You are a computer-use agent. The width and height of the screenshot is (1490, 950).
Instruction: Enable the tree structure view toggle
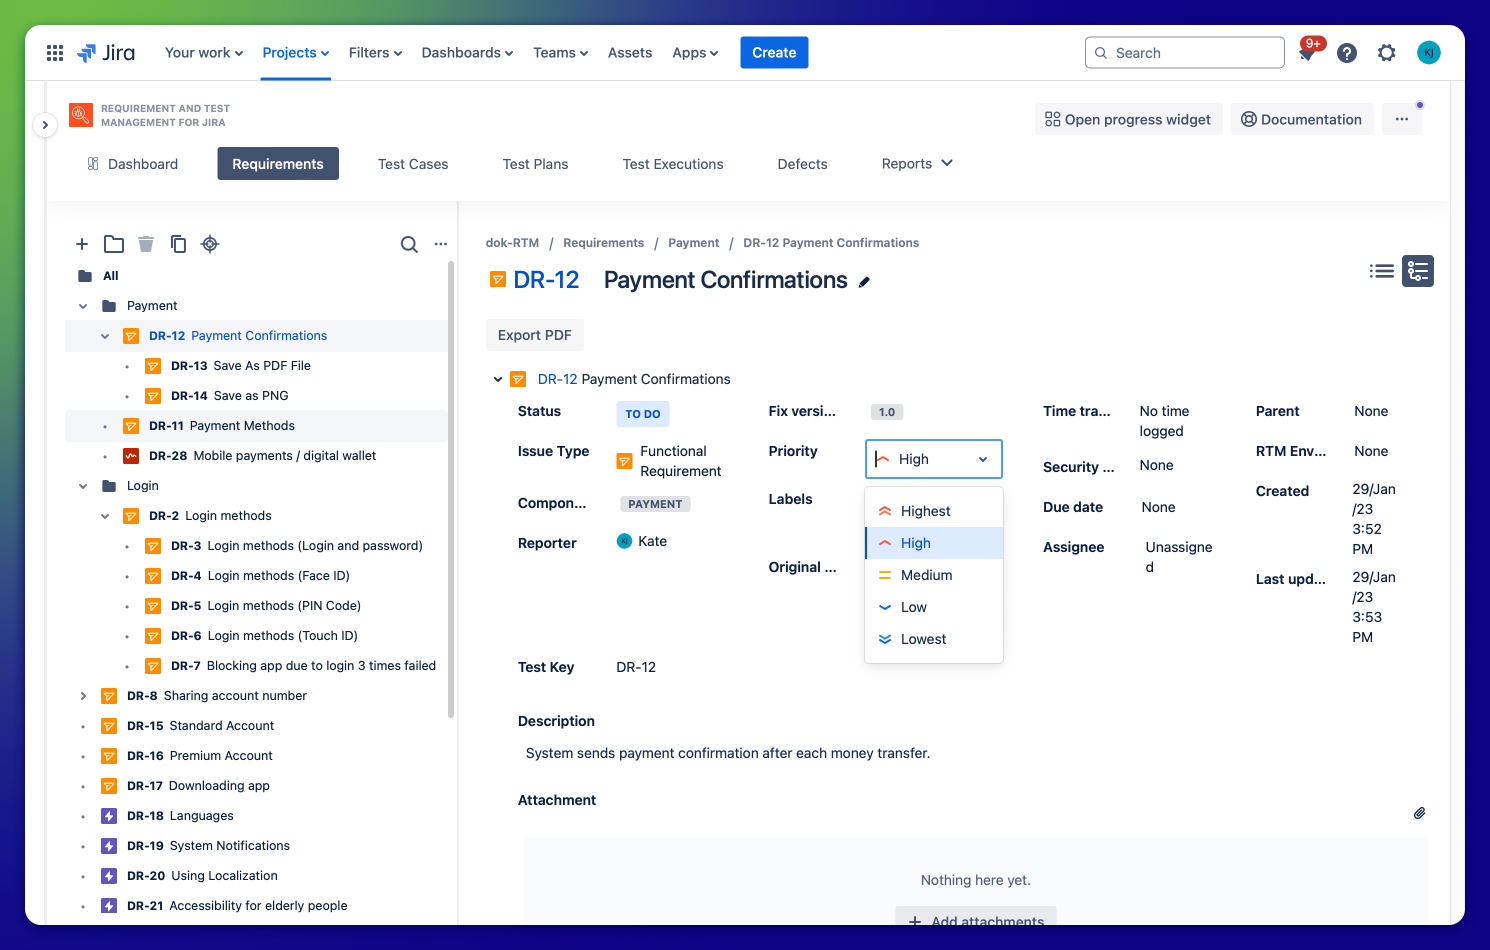(1417, 271)
